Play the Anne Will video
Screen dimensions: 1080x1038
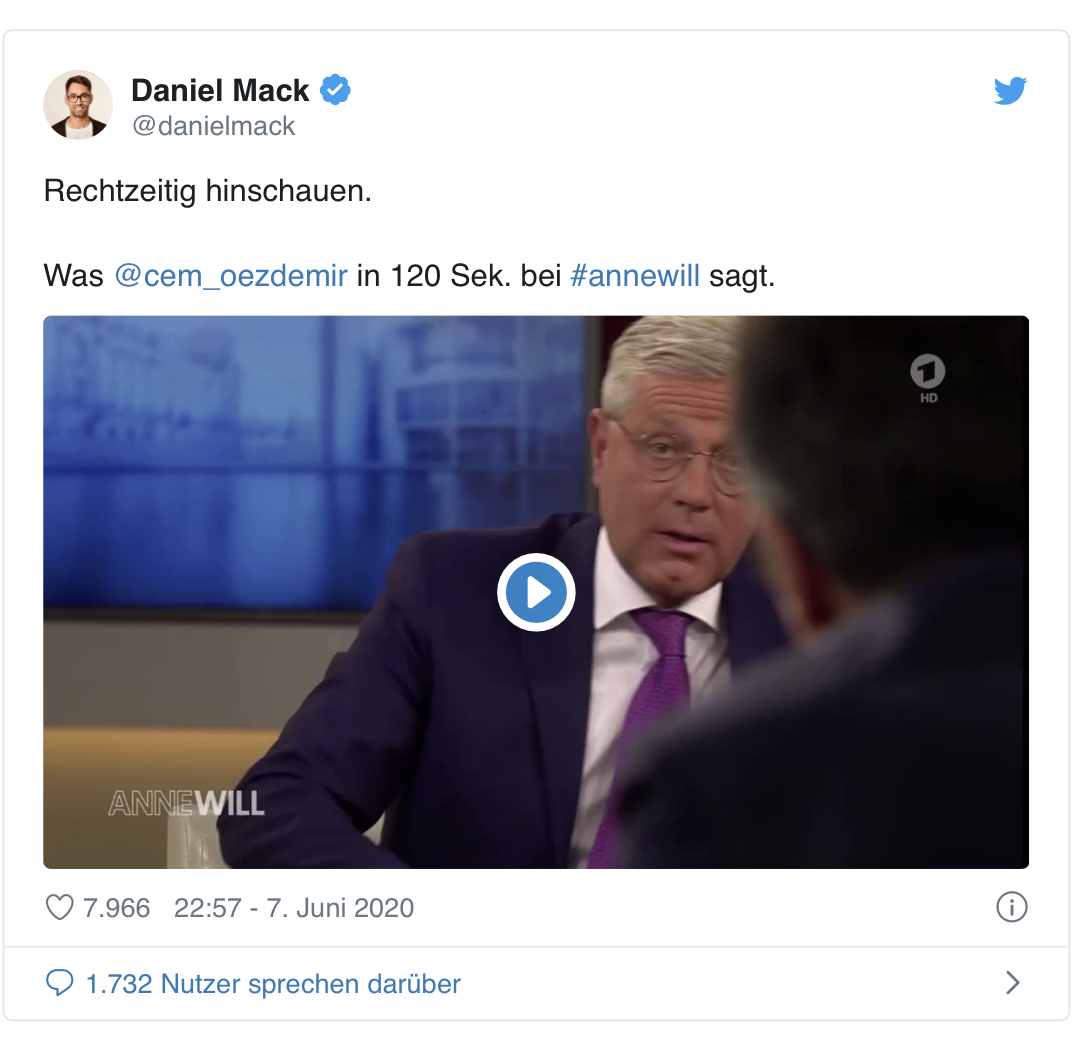536,592
